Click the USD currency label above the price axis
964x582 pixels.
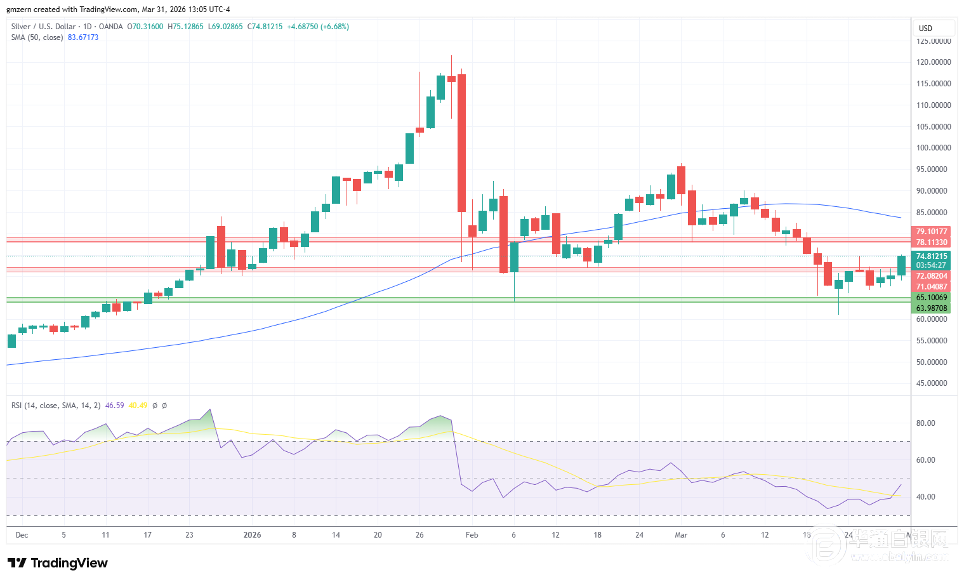(925, 27)
